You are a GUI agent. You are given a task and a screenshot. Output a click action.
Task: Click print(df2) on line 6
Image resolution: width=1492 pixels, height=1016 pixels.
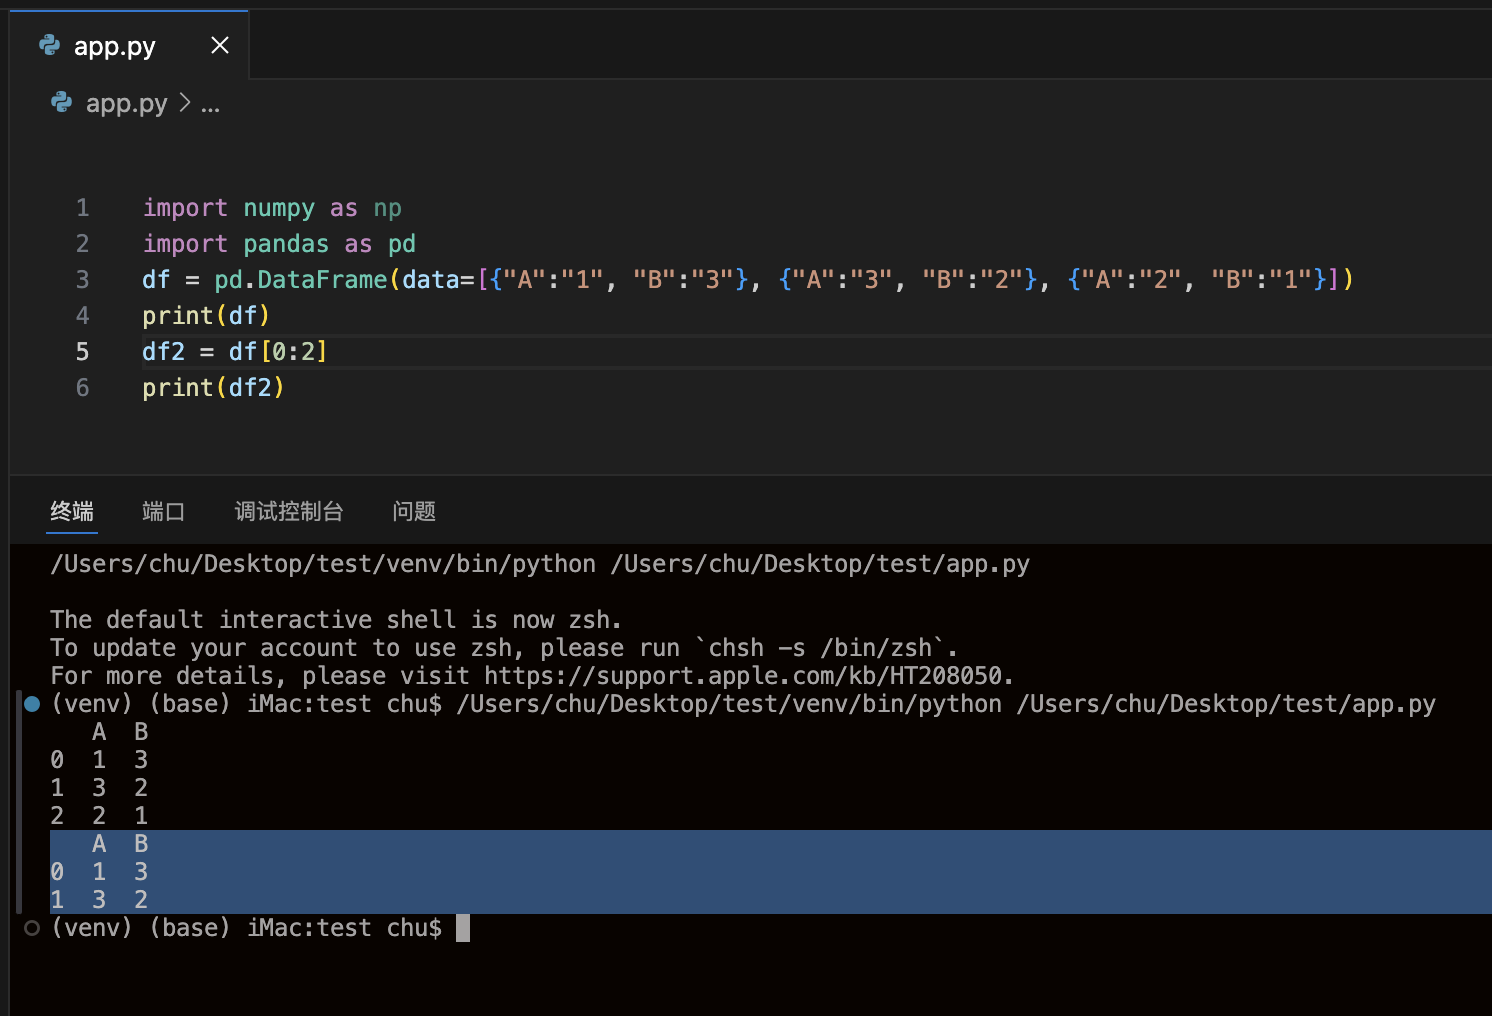213,388
